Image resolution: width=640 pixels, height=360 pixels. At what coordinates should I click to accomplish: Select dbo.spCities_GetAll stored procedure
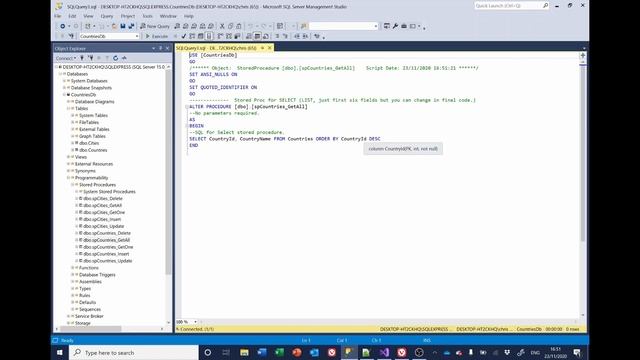[x=102, y=206]
